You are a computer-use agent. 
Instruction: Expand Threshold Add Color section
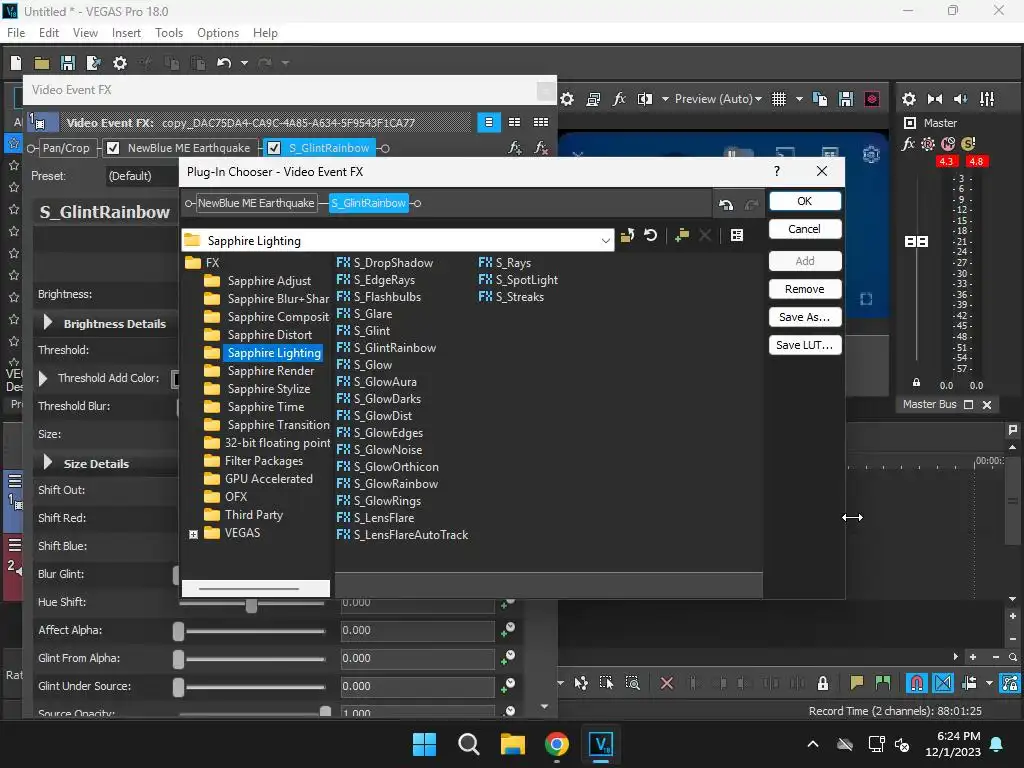[x=43, y=378]
